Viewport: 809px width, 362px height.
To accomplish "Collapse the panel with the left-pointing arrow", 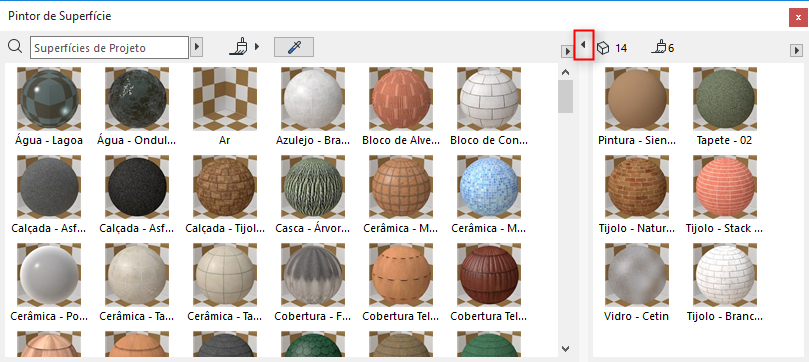I will click(x=584, y=45).
